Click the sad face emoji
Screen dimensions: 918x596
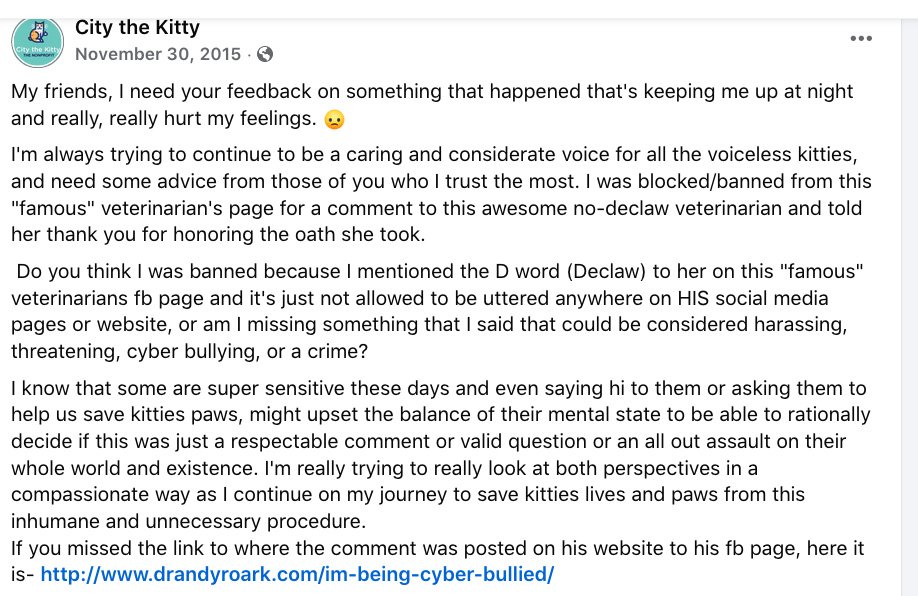point(334,119)
